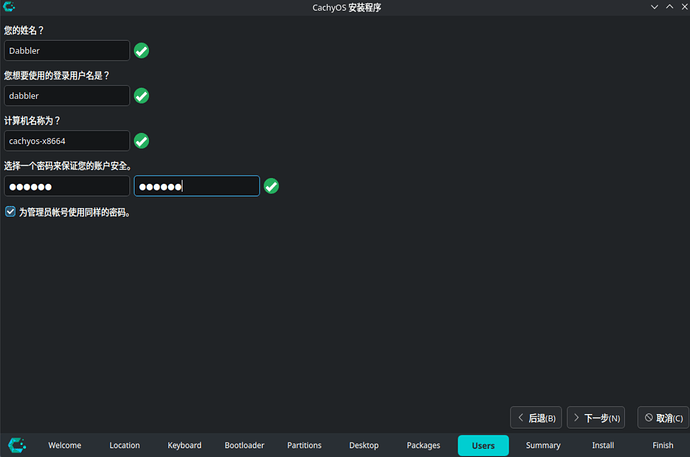This screenshot has height=457, width=690.
Task: Click the green checkmark beside the dabbler username field
Action: (141, 96)
